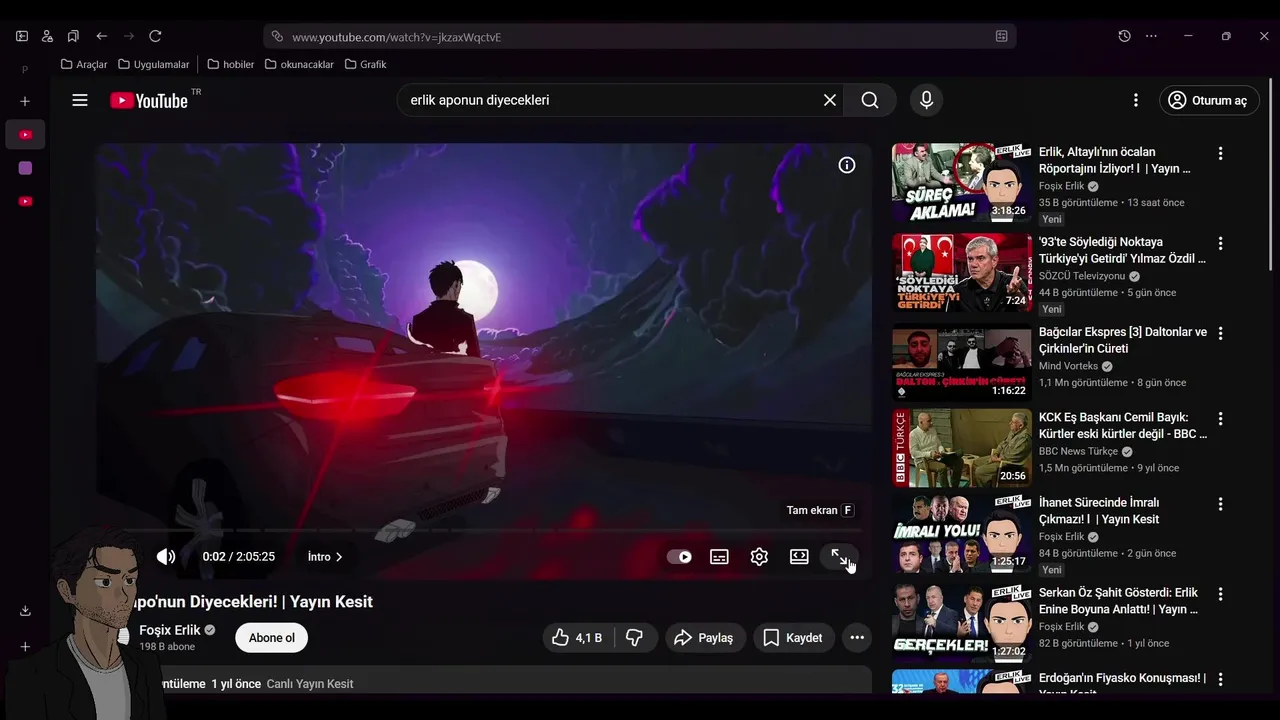Open downloads icon in sidebar
This screenshot has width=1280, height=720.
coord(25,611)
